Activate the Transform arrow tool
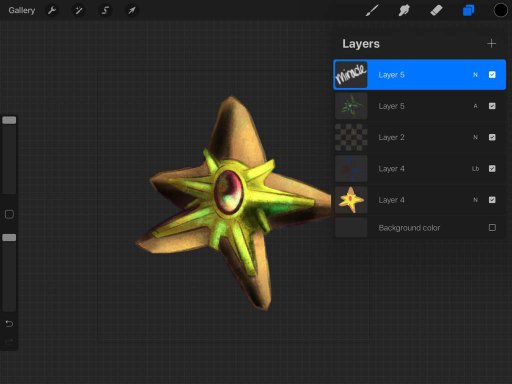The height and width of the screenshot is (384, 512). (132, 11)
